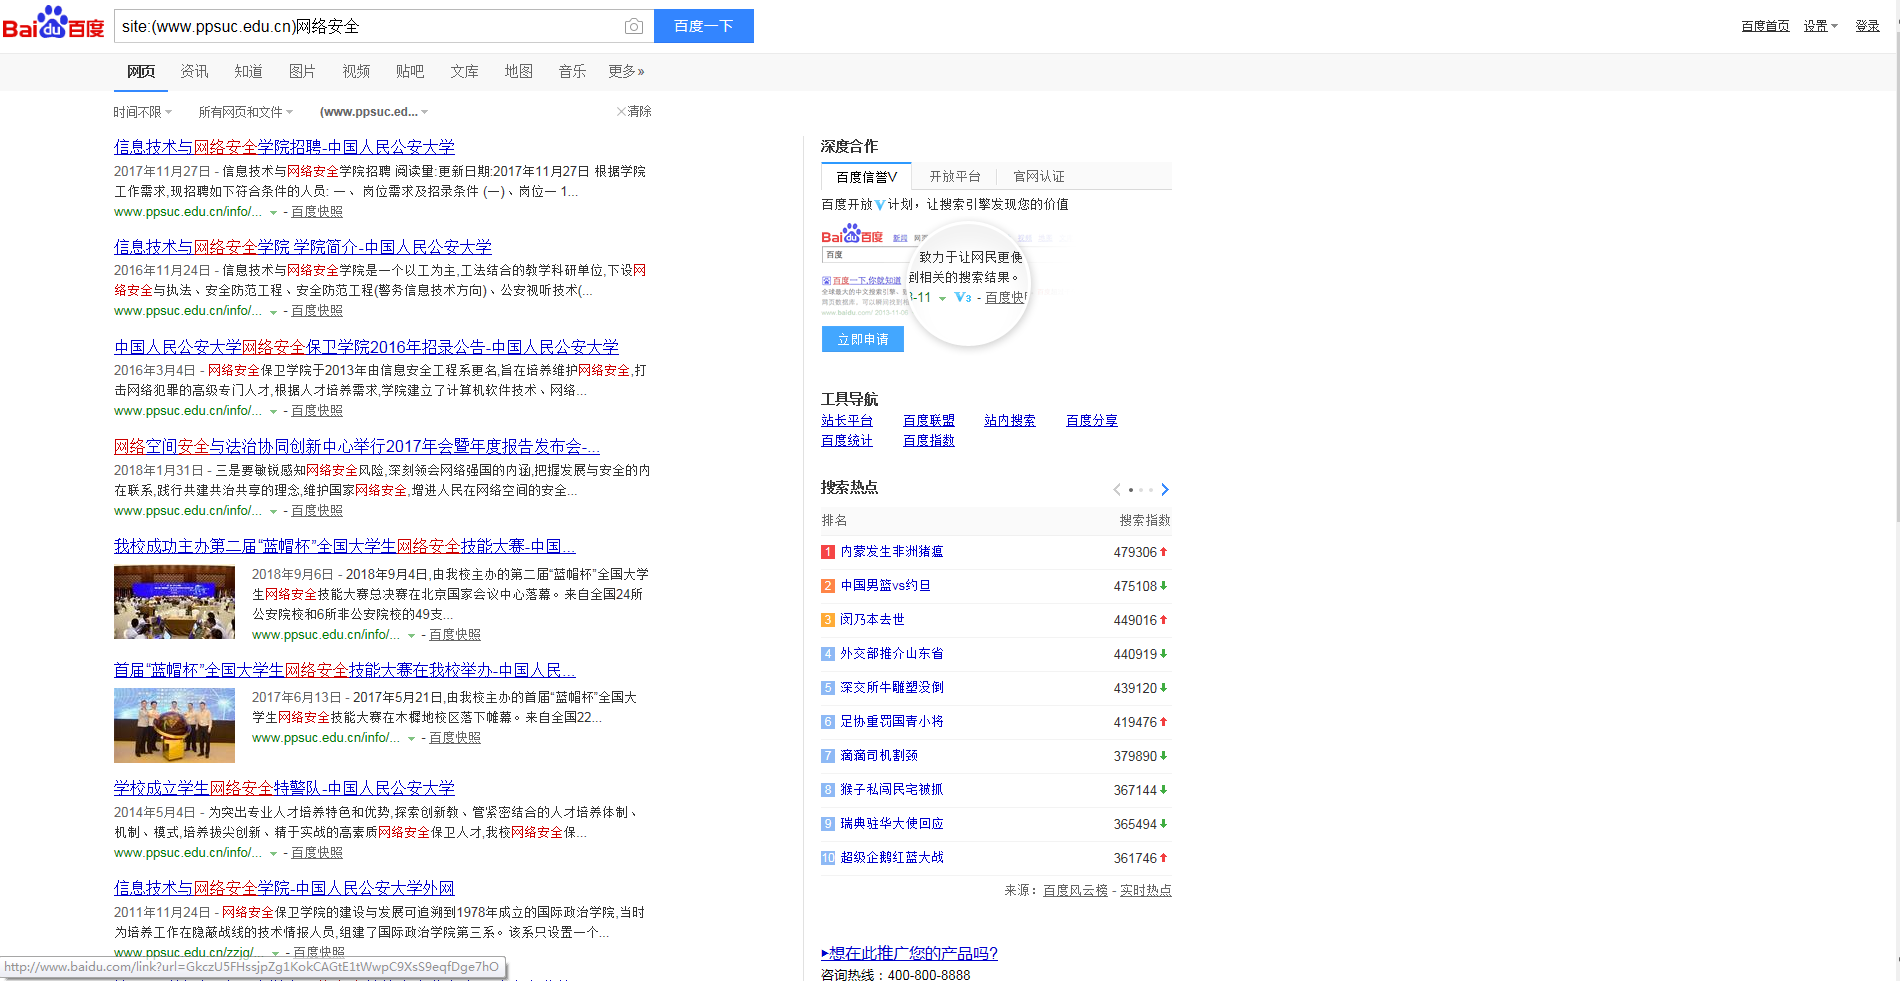This screenshot has height=981, width=1900.
Task: Expand URL arrow under 网络空间安全与法治协同创新中心 result
Action: tap(273, 512)
